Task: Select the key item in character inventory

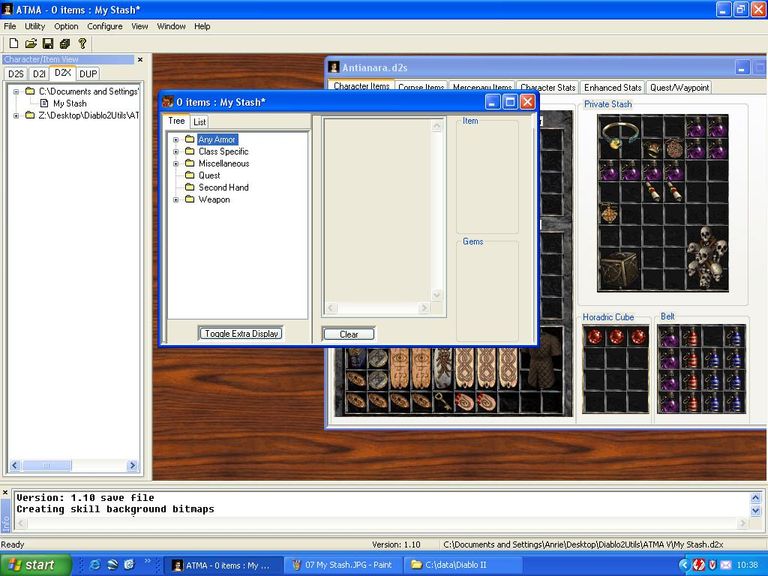Action: click(x=443, y=402)
